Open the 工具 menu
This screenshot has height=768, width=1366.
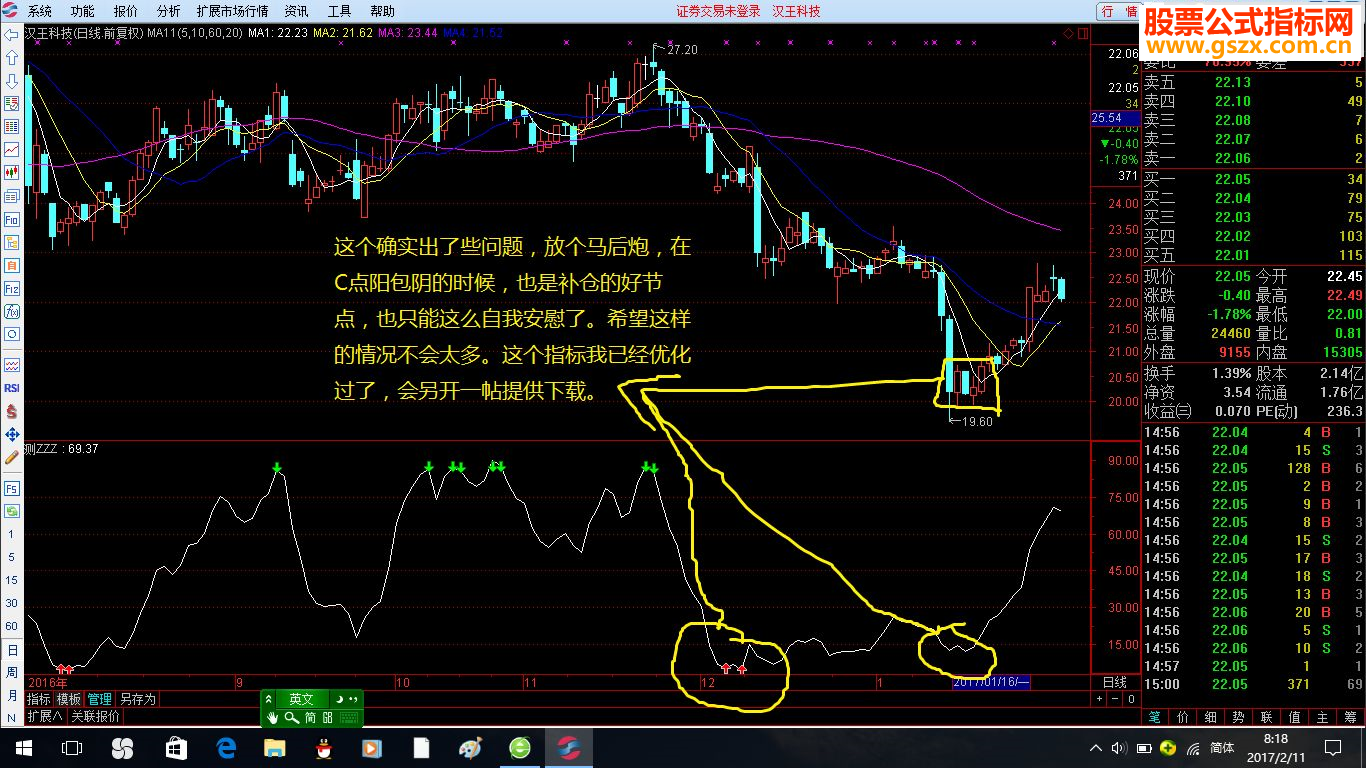pyautogui.click(x=339, y=11)
